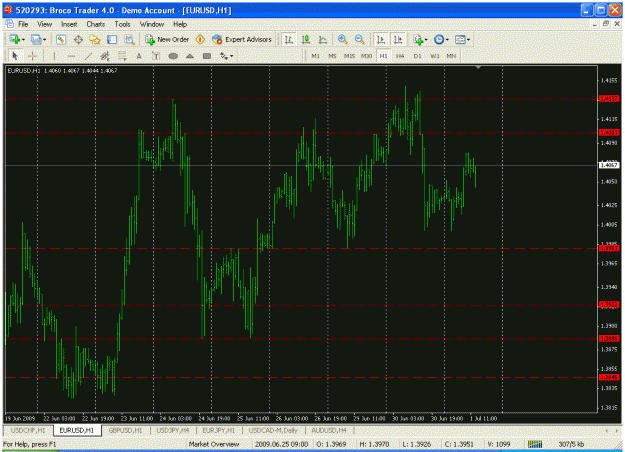Click the MetaEditor yellow diamond icon
Viewport: 625px width, 452px height.
tap(200, 39)
